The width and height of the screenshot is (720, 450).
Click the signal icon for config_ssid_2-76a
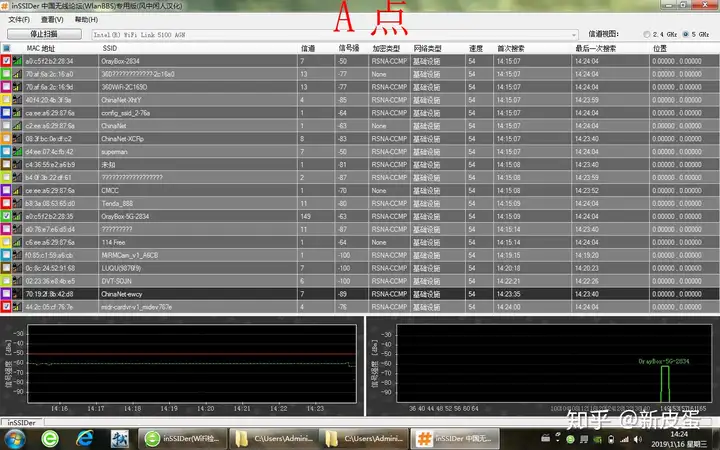[x=17, y=112]
